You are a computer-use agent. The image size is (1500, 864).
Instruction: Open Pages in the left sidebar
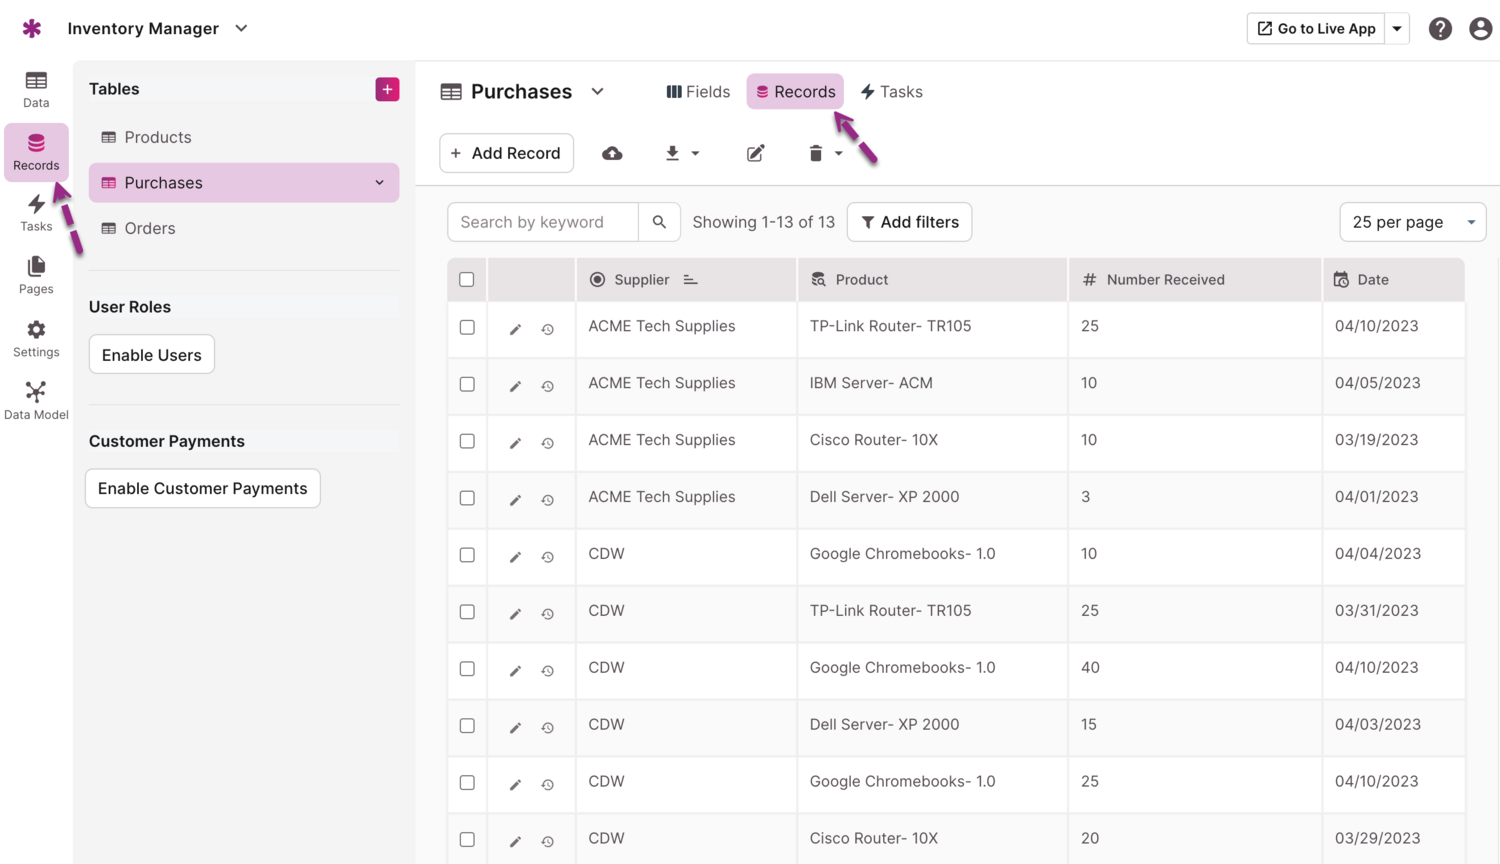click(x=36, y=275)
